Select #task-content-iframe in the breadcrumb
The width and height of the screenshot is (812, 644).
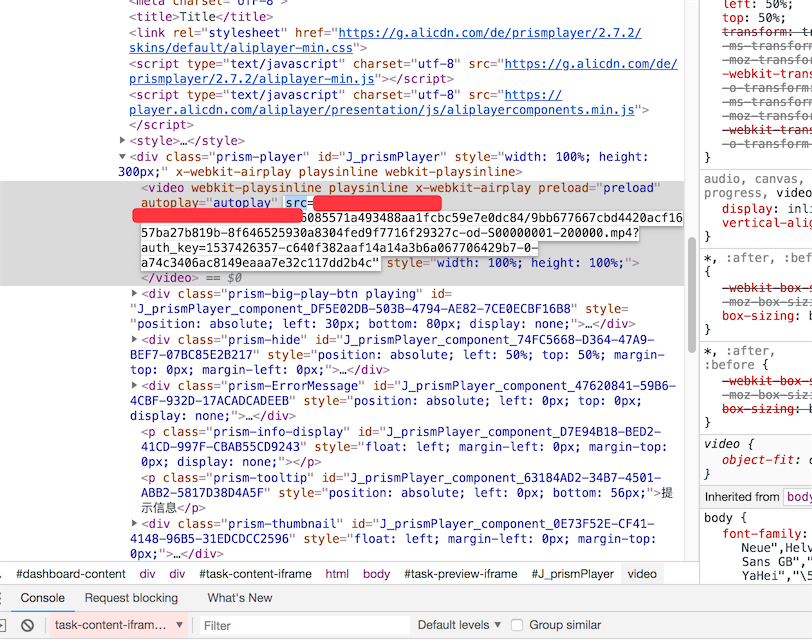coord(255,574)
